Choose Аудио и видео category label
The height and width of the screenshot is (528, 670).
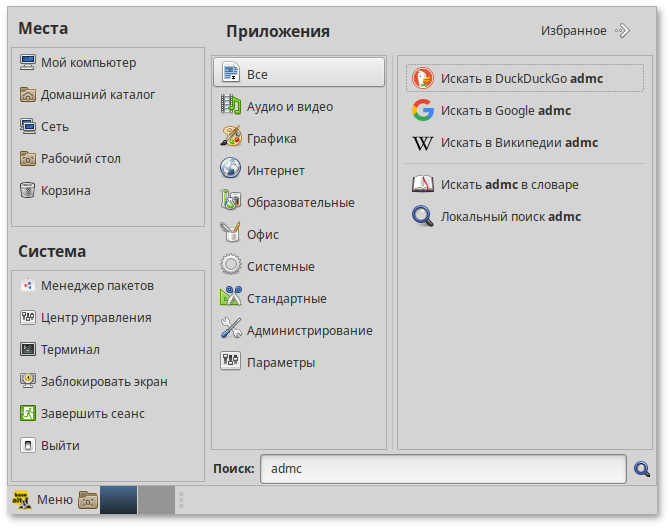coord(290,106)
